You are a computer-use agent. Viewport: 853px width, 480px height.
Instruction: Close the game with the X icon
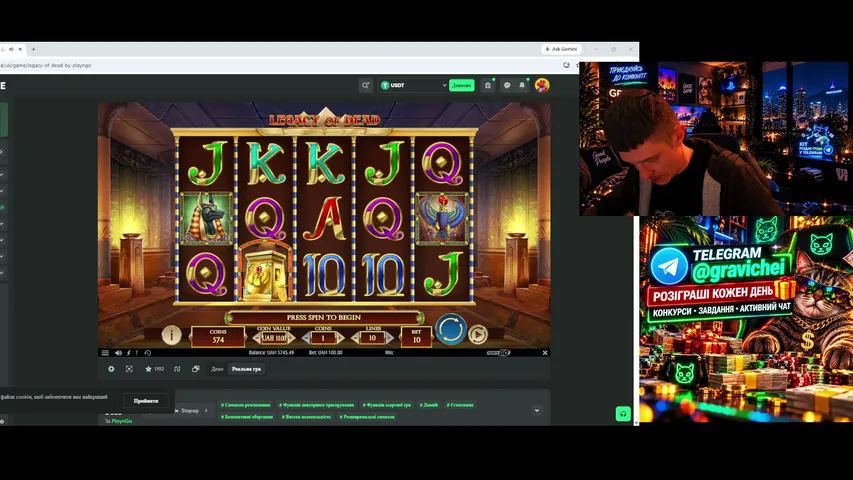[x=545, y=353]
